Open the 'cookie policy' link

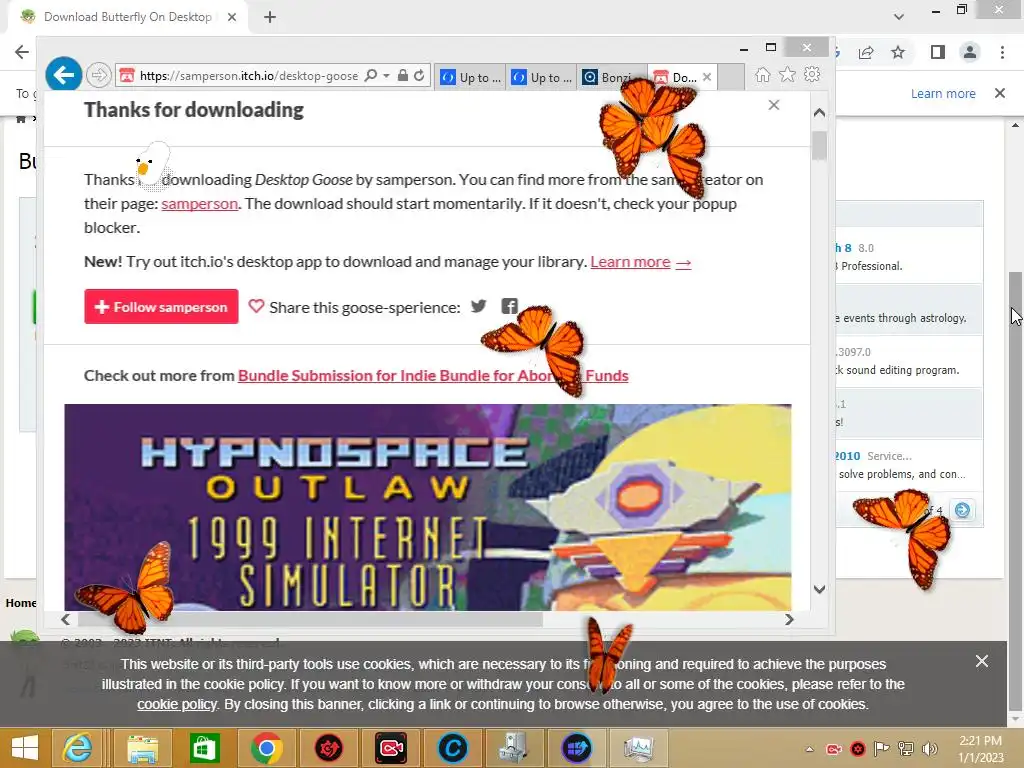176,705
